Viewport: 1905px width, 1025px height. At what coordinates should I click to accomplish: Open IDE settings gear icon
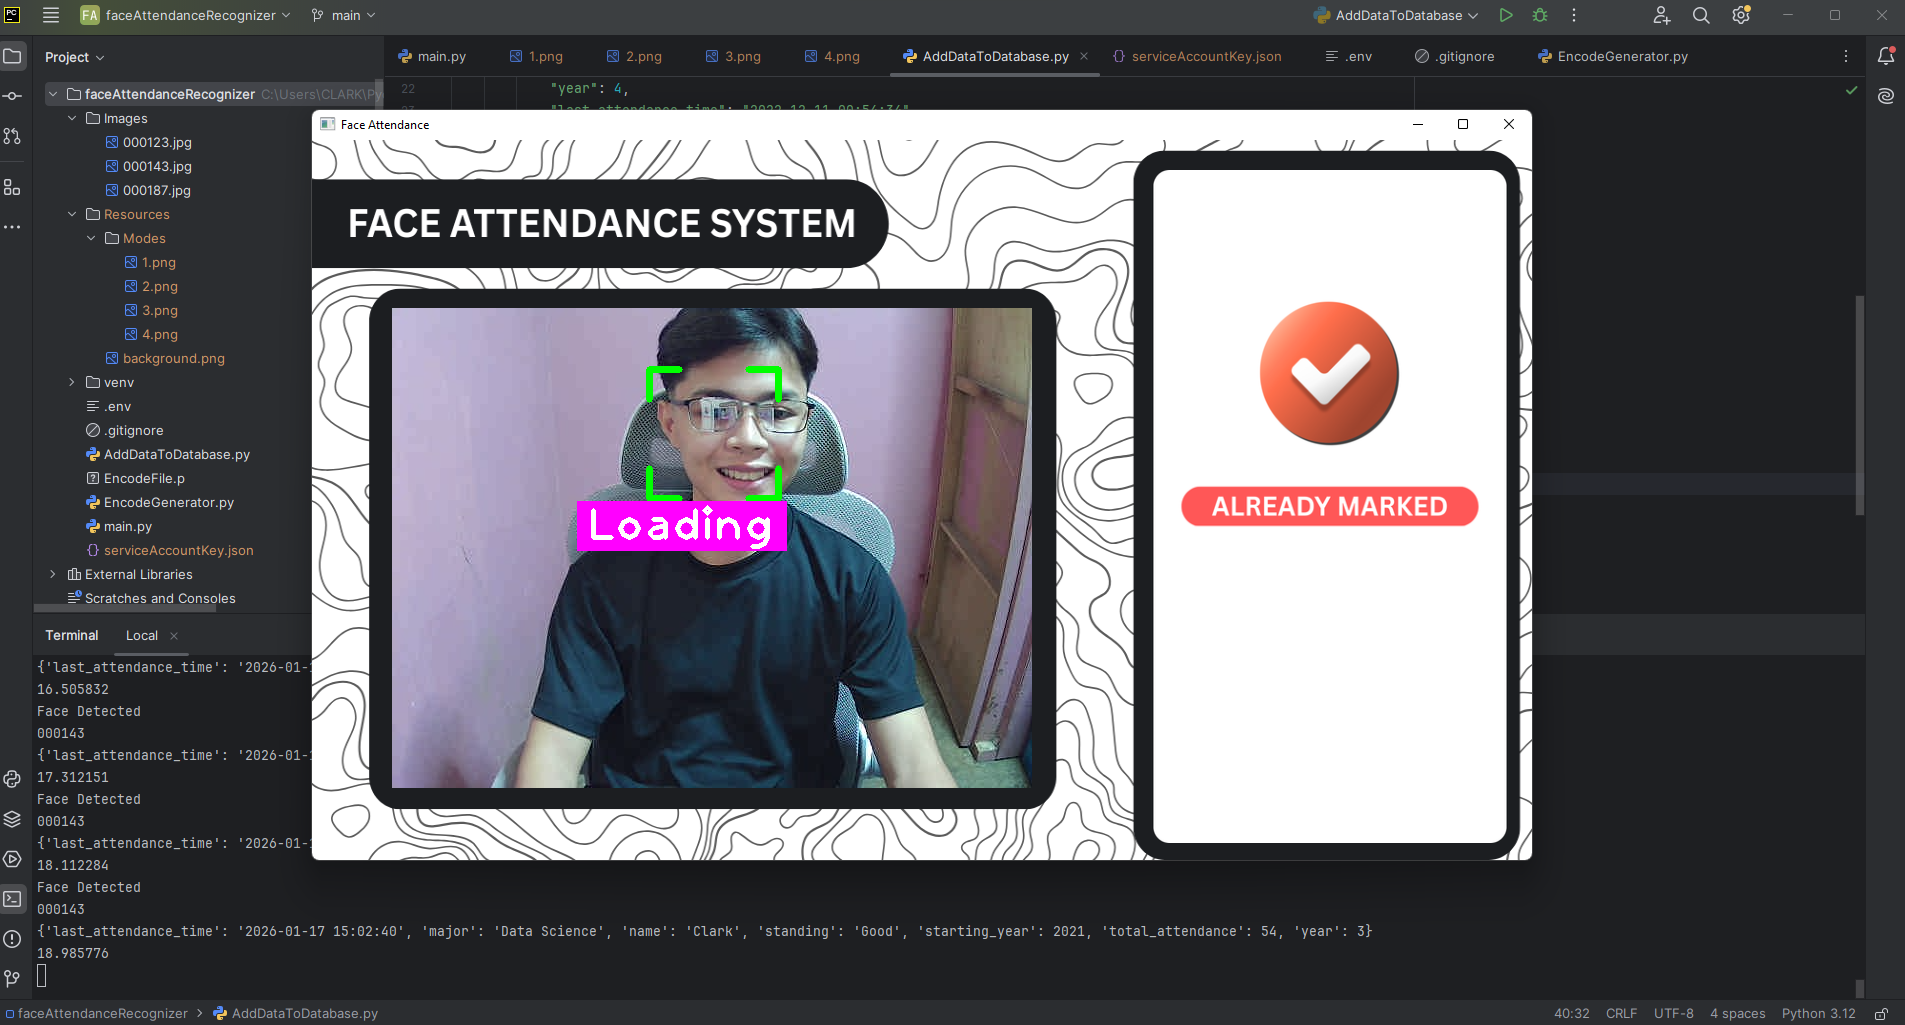pos(1741,15)
